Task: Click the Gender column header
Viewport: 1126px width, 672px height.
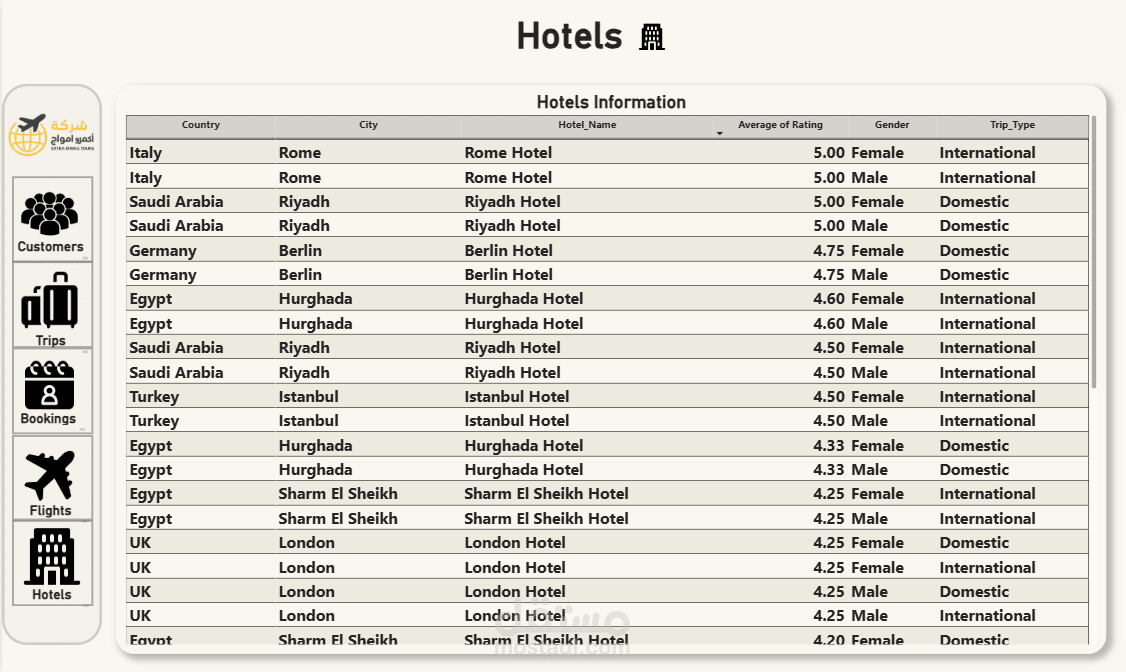Action: [892, 126]
